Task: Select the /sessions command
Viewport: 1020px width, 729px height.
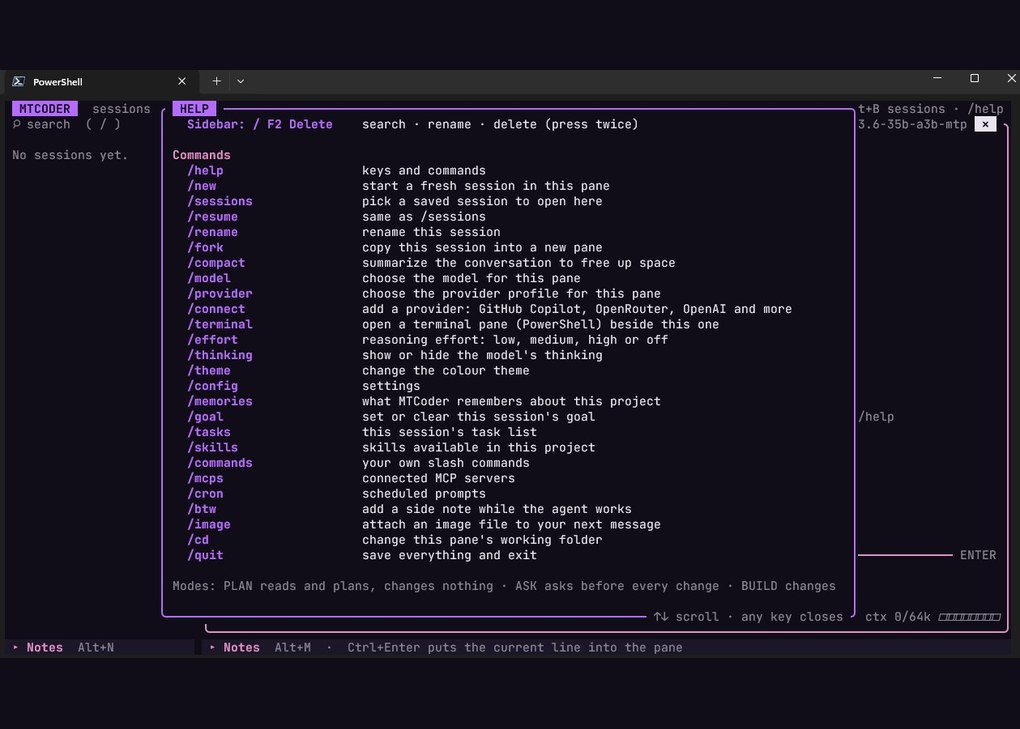Action: click(x=220, y=202)
